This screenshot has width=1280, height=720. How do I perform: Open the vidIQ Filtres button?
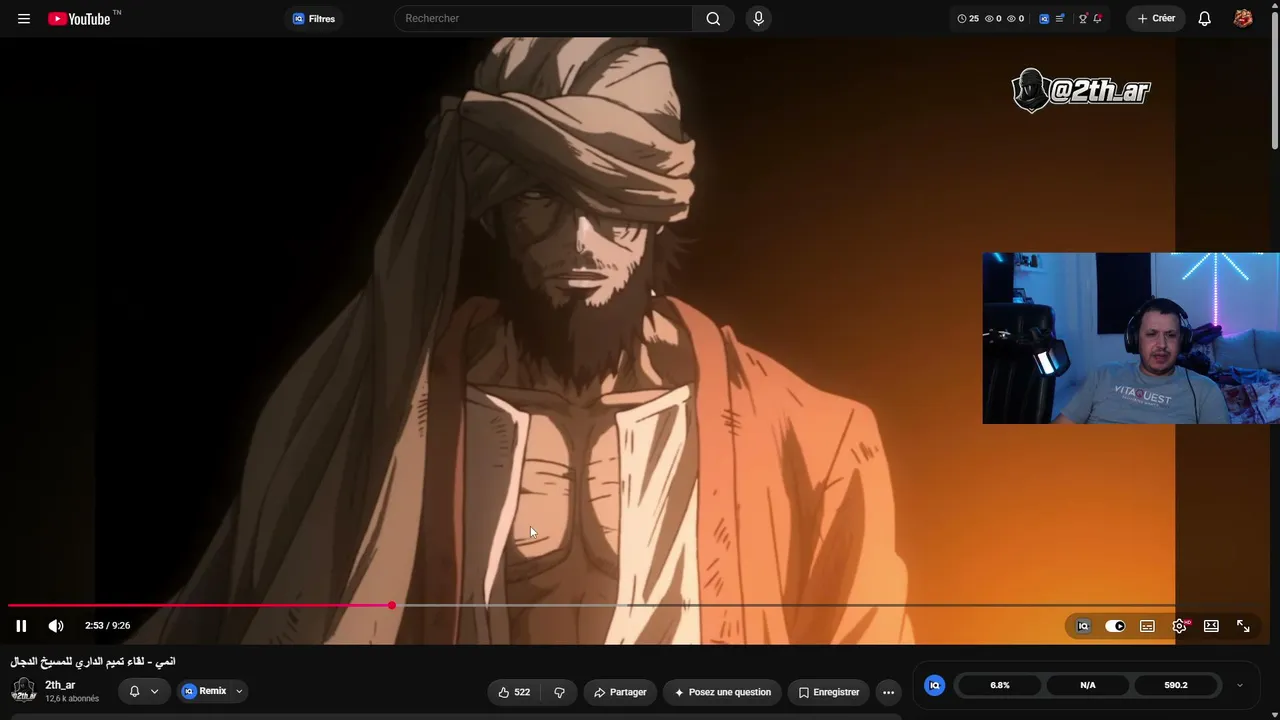pyautogui.click(x=314, y=19)
